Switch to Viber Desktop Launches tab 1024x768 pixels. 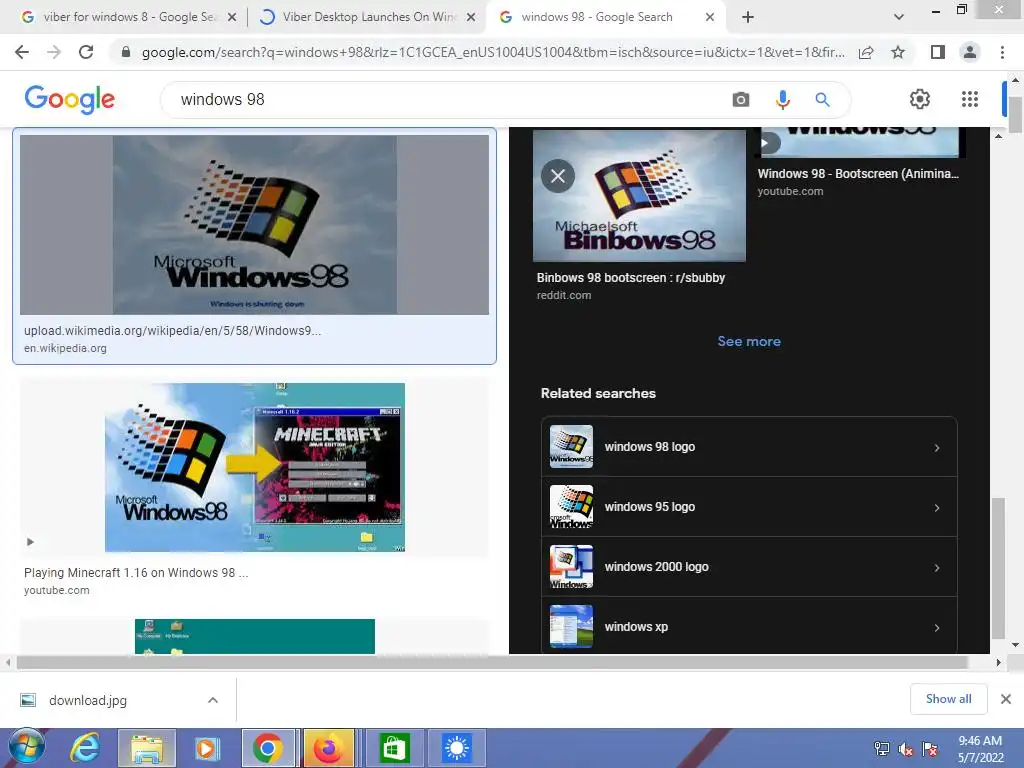369,17
